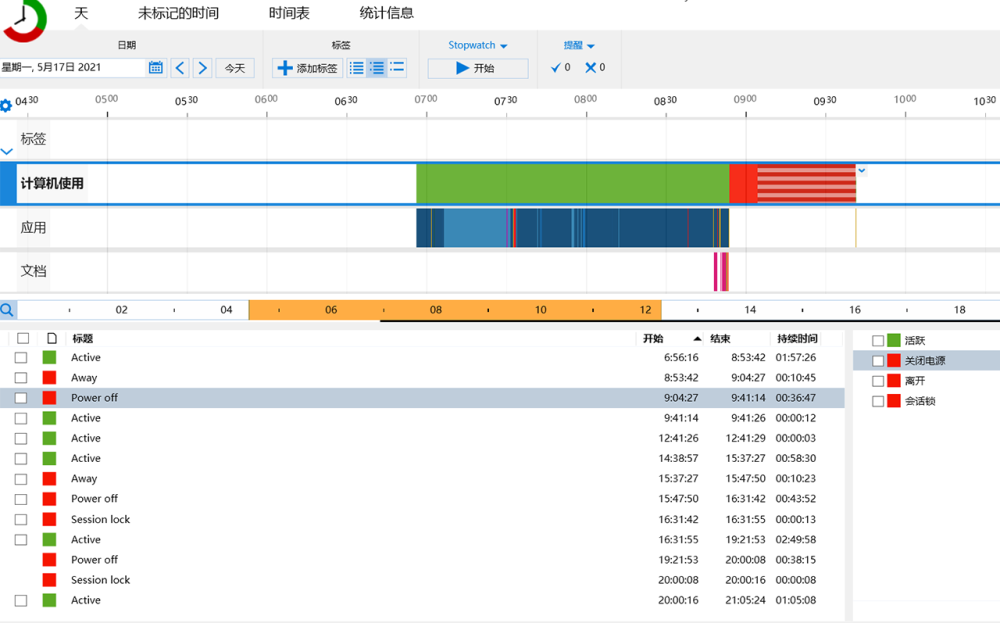1000x623 pixels.
Task: Click the green active block in 计算机使用 timeline
Action: 573,184
